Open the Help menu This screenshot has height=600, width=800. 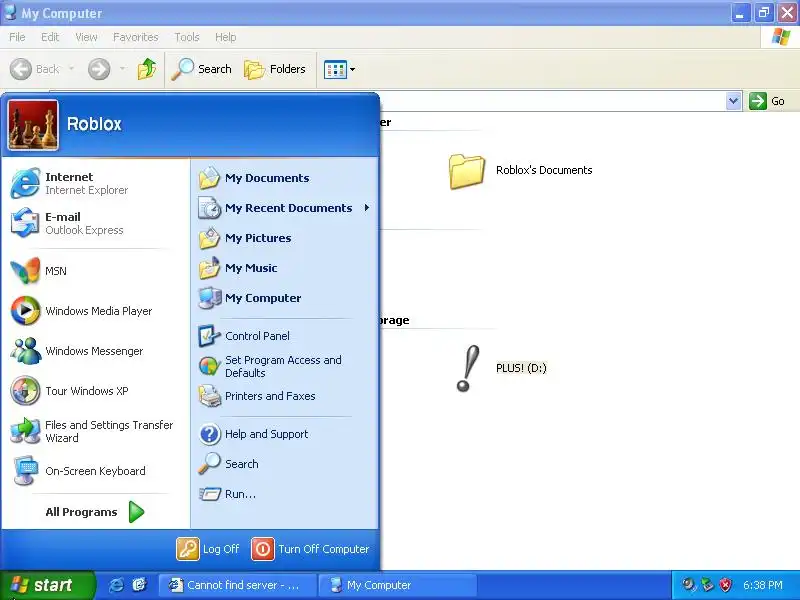[226, 37]
